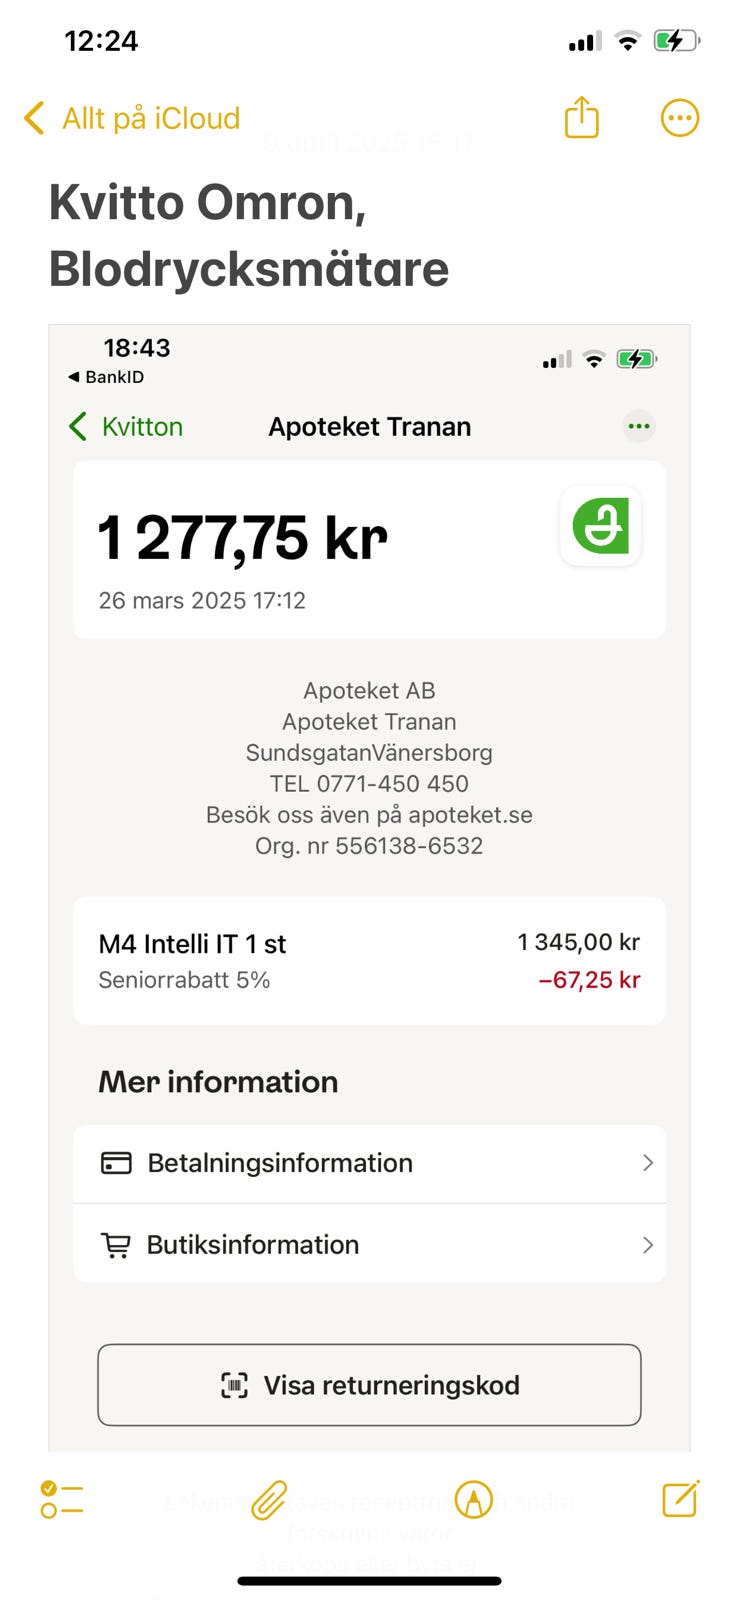This screenshot has height=1600, width=739.
Task: Expand Betalningsinformation chevron
Action: click(x=647, y=1163)
